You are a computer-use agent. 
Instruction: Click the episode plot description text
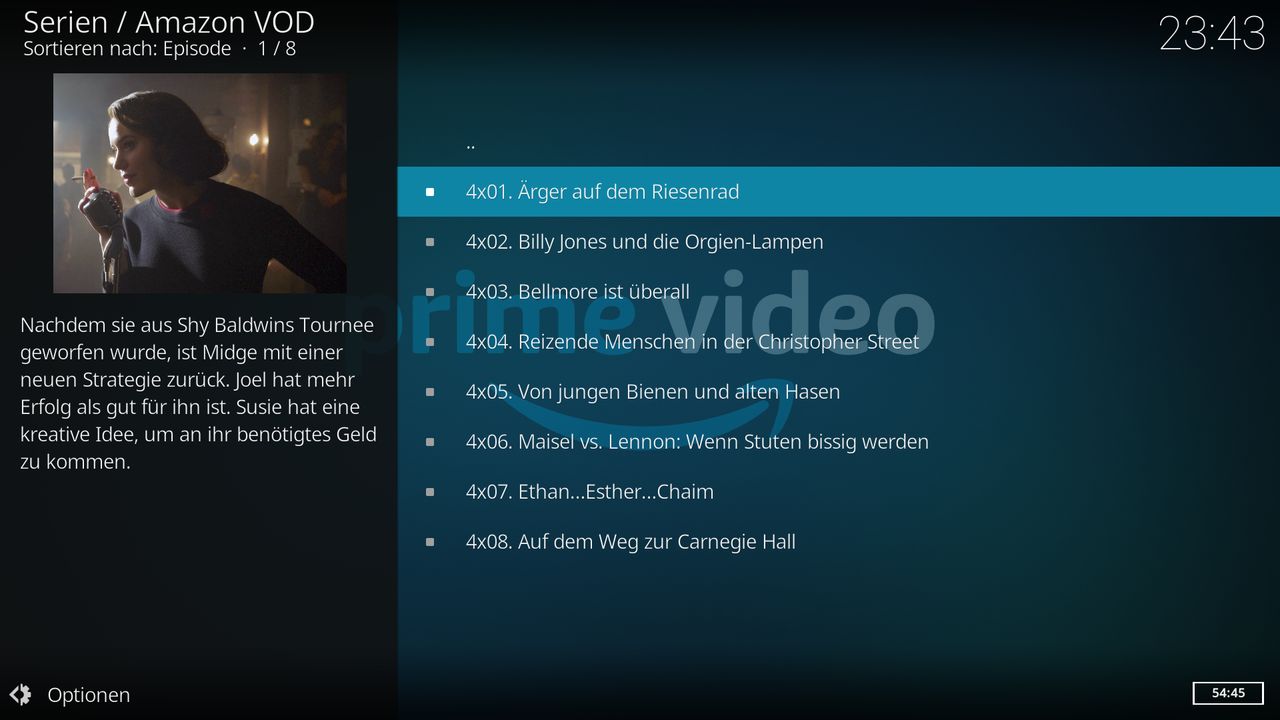pyautogui.click(x=198, y=393)
